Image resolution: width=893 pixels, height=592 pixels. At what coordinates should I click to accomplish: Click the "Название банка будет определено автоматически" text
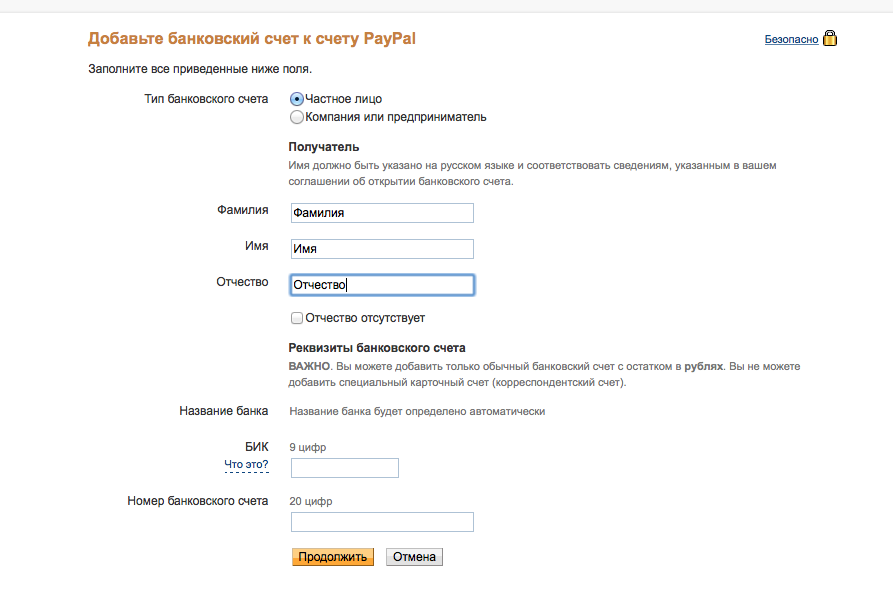coord(417,411)
